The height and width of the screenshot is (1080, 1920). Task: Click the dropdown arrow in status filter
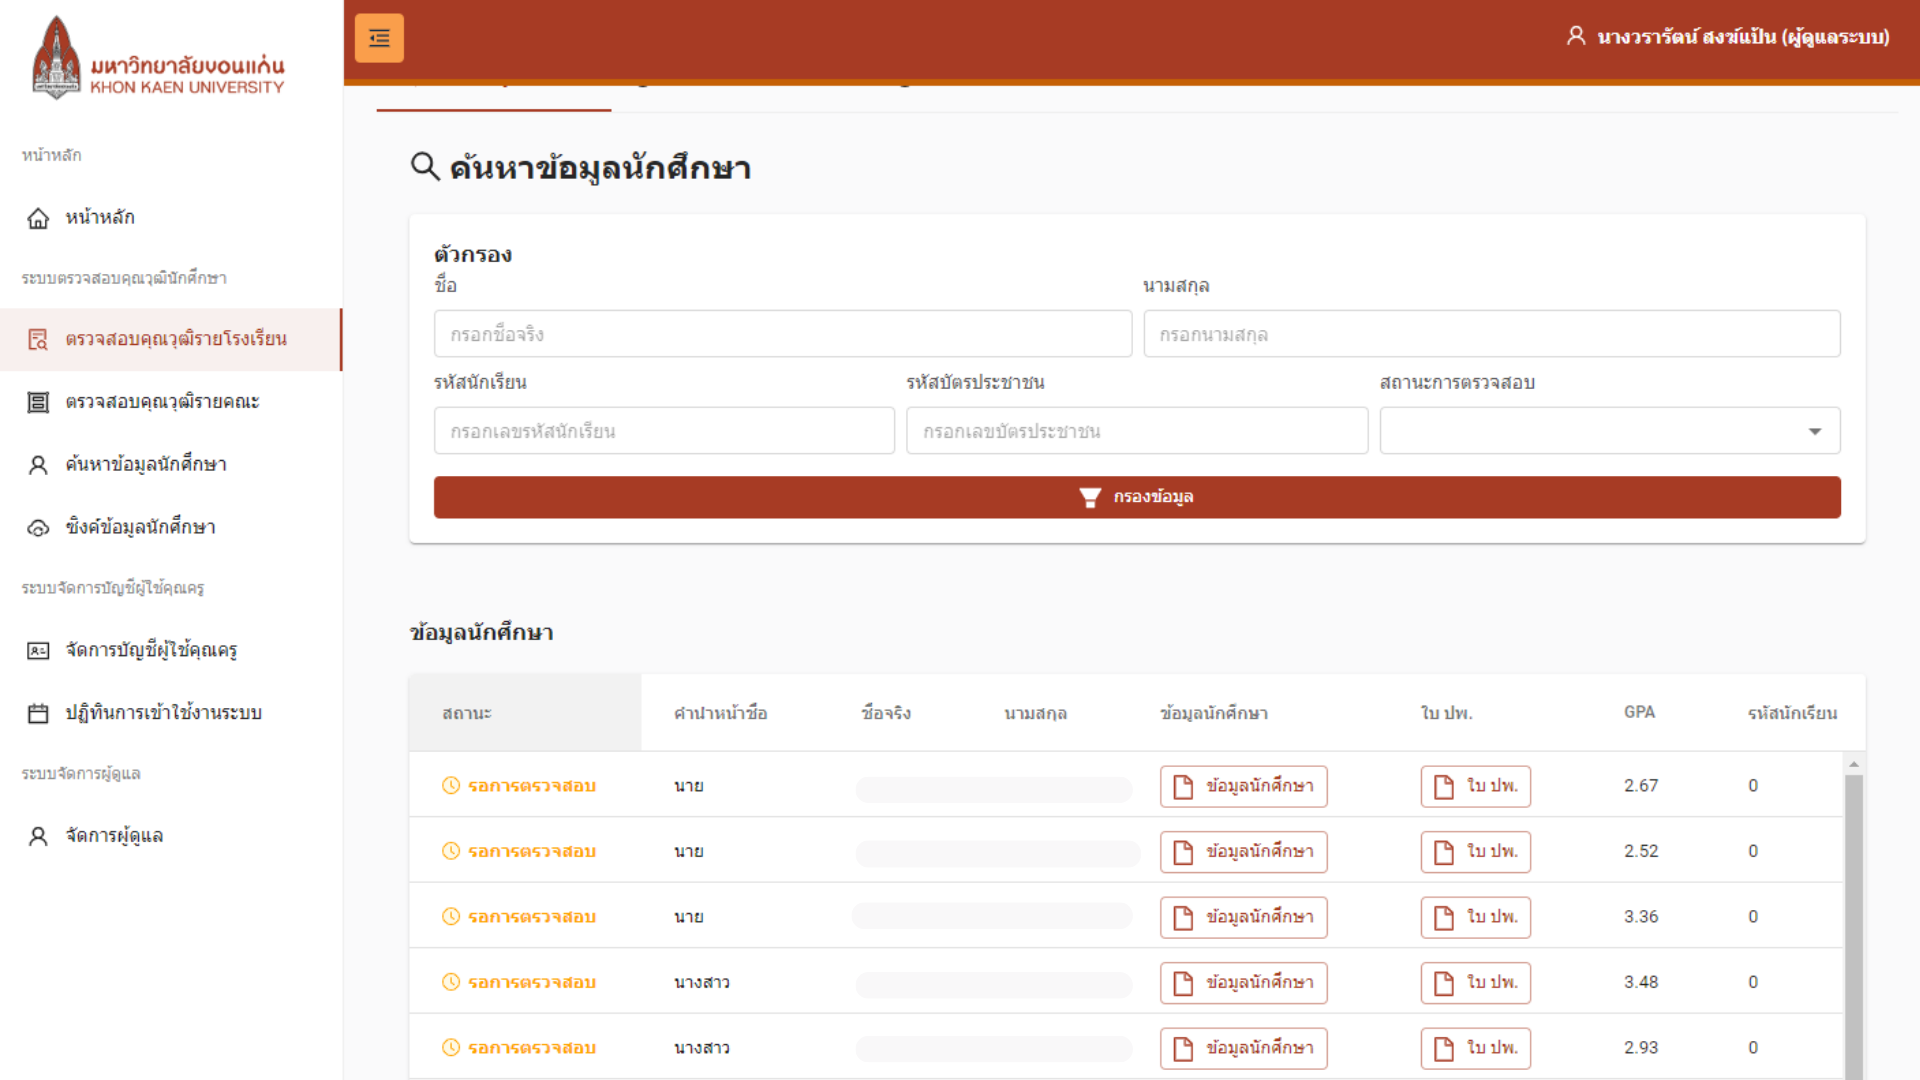tap(1814, 431)
